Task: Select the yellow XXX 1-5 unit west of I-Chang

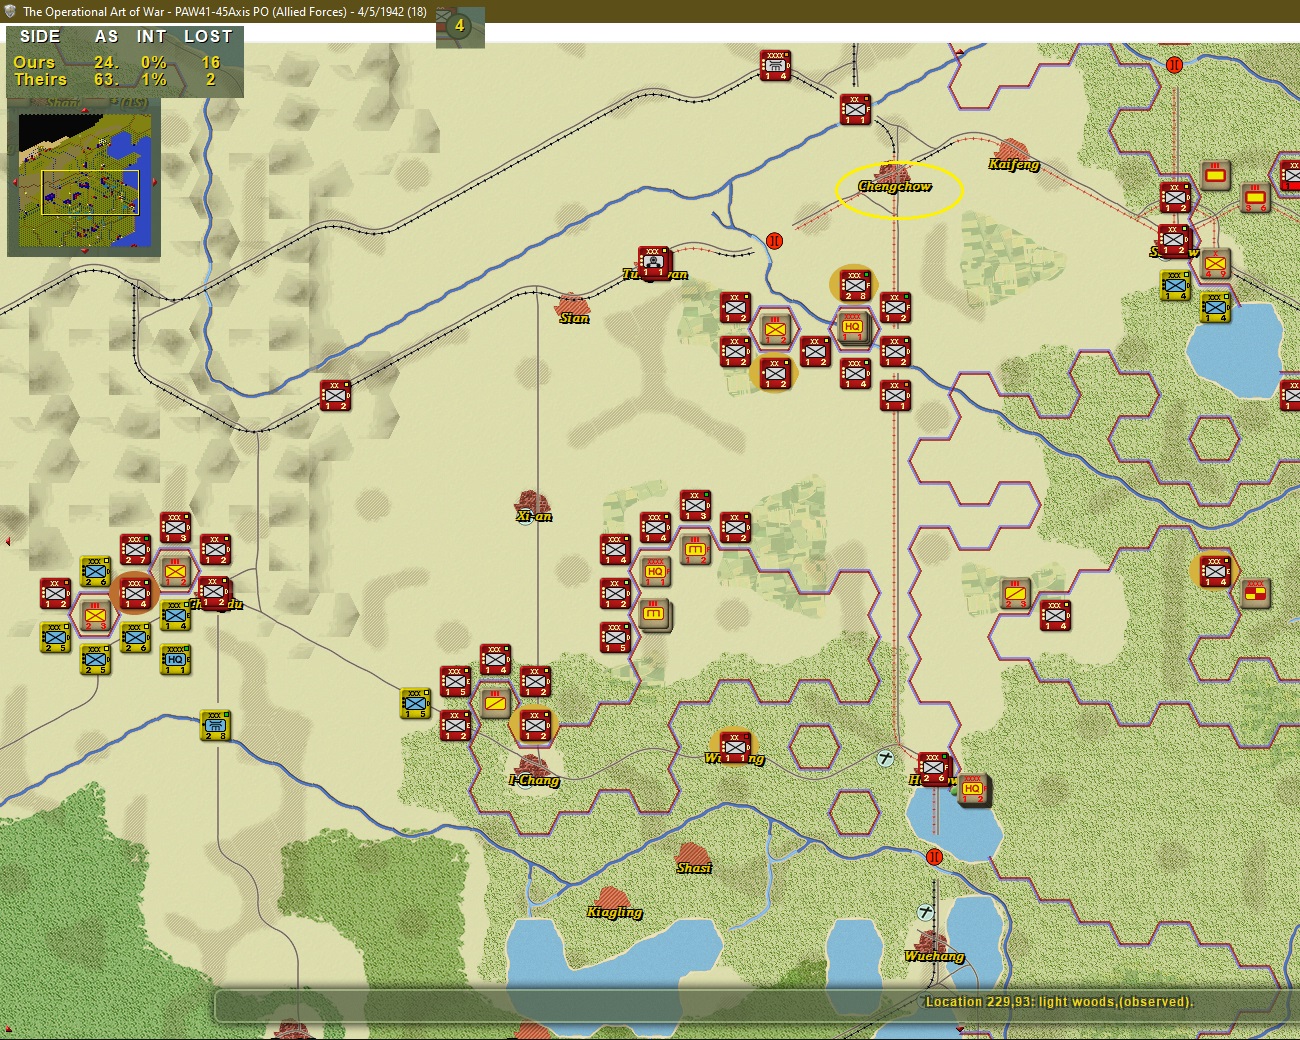Action: [x=415, y=703]
